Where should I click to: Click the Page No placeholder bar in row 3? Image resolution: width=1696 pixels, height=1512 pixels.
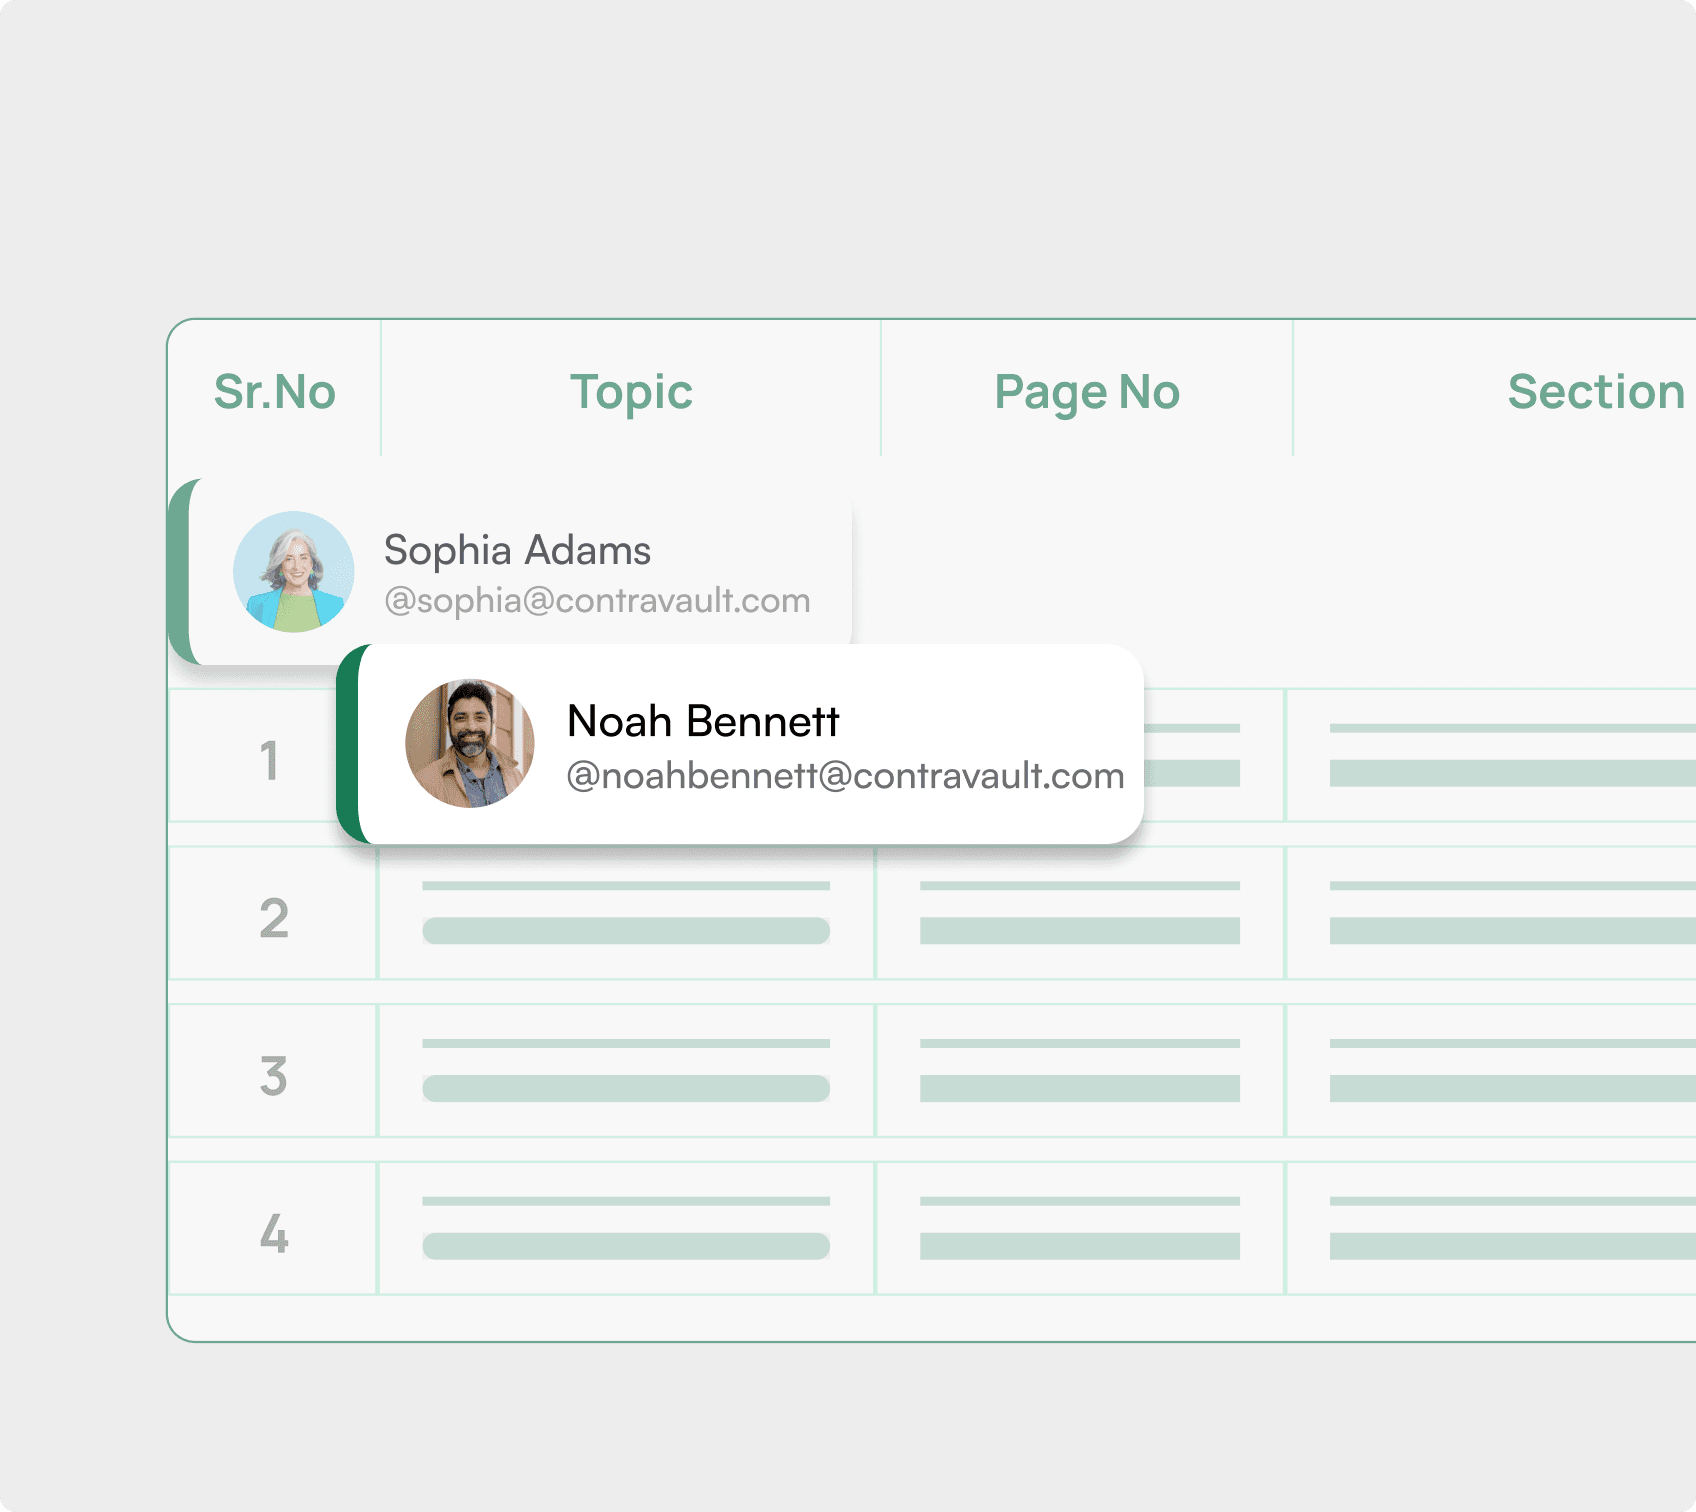tap(1077, 1088)
